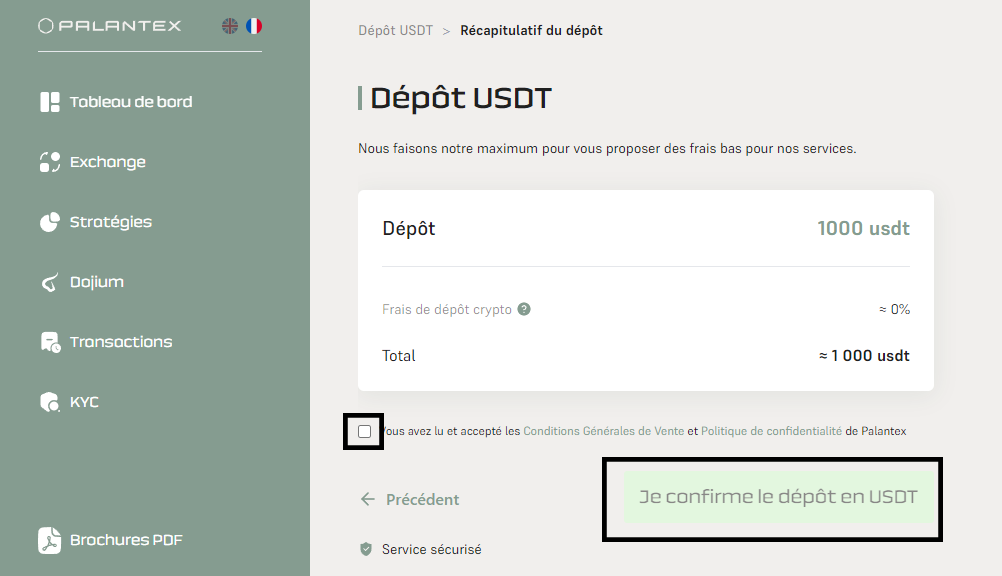This screenshot has height=576, width=1002.
Task: Click the Palantex logo
Action: [109, 26]
